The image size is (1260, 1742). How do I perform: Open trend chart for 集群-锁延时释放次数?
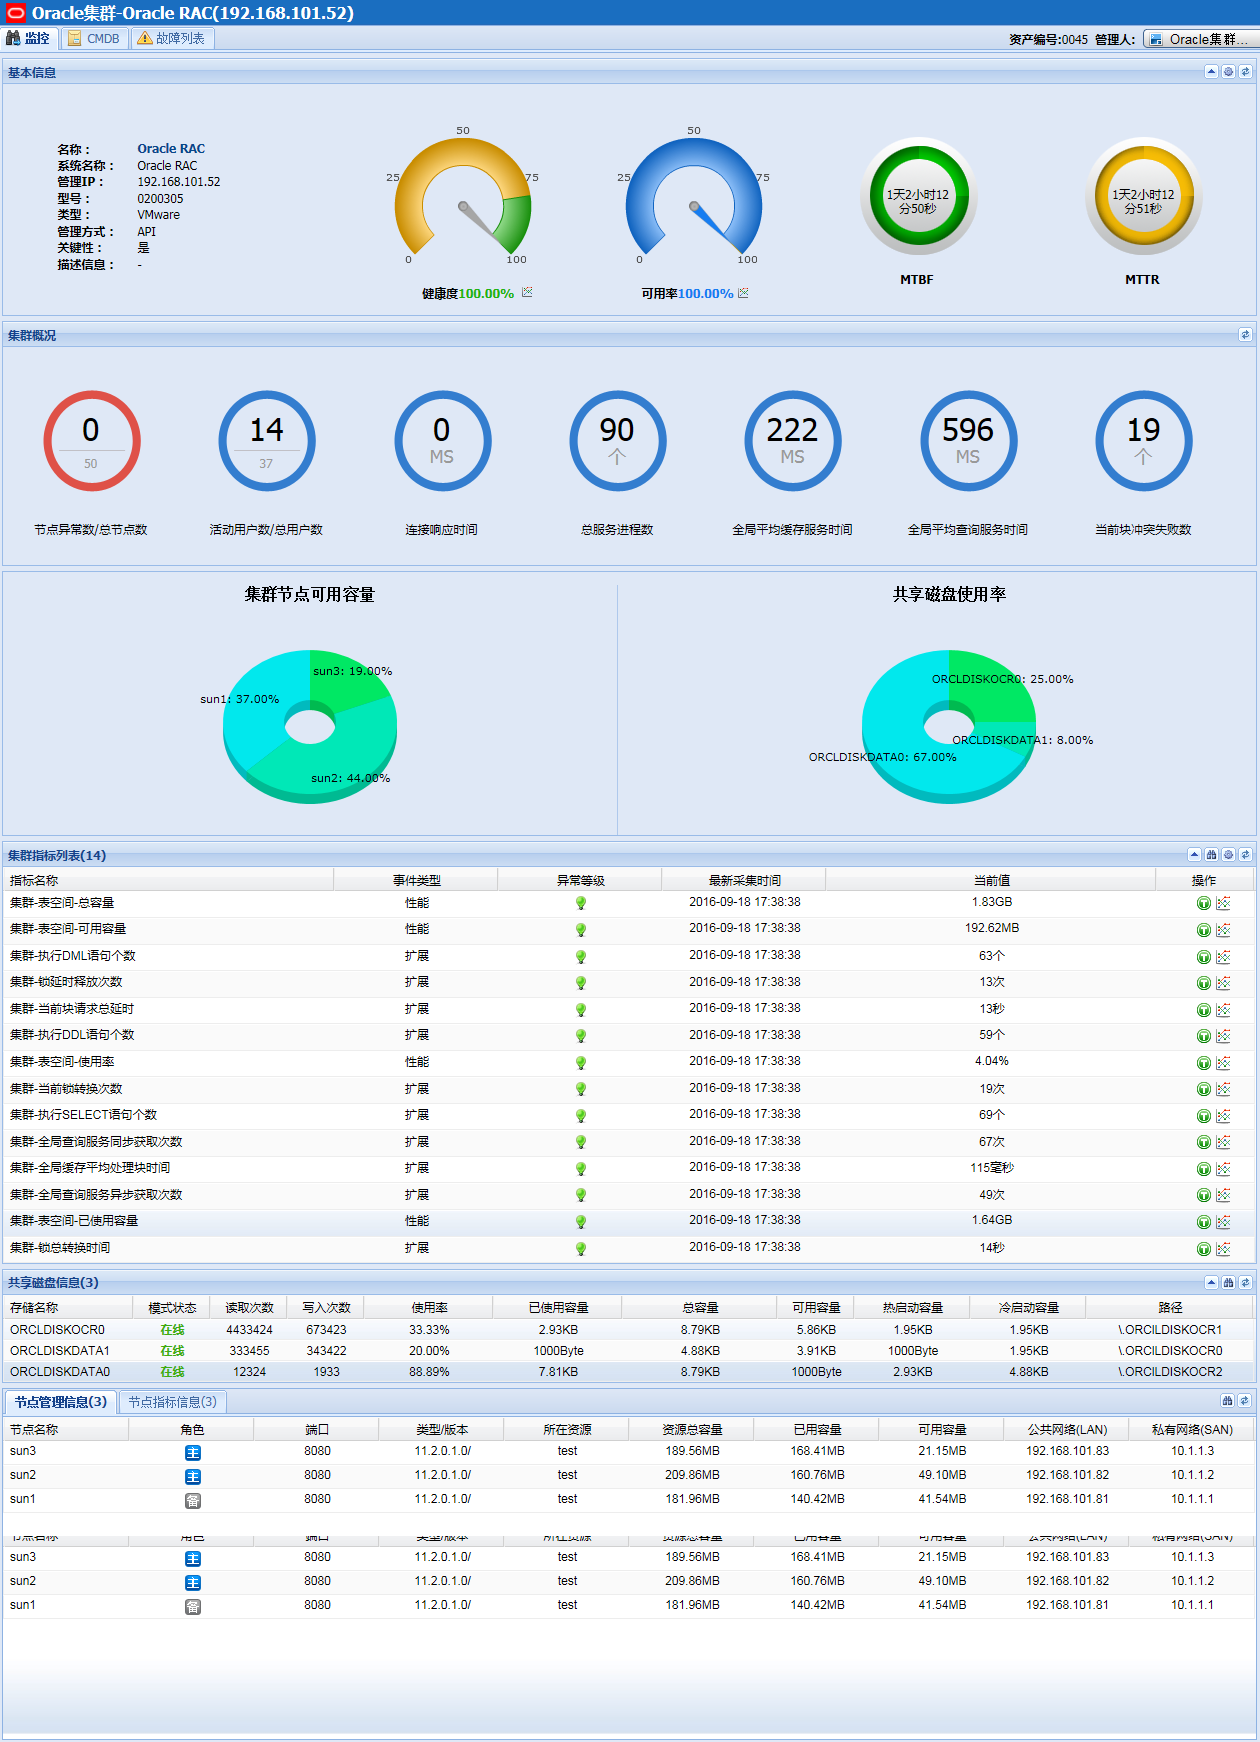1223,983
